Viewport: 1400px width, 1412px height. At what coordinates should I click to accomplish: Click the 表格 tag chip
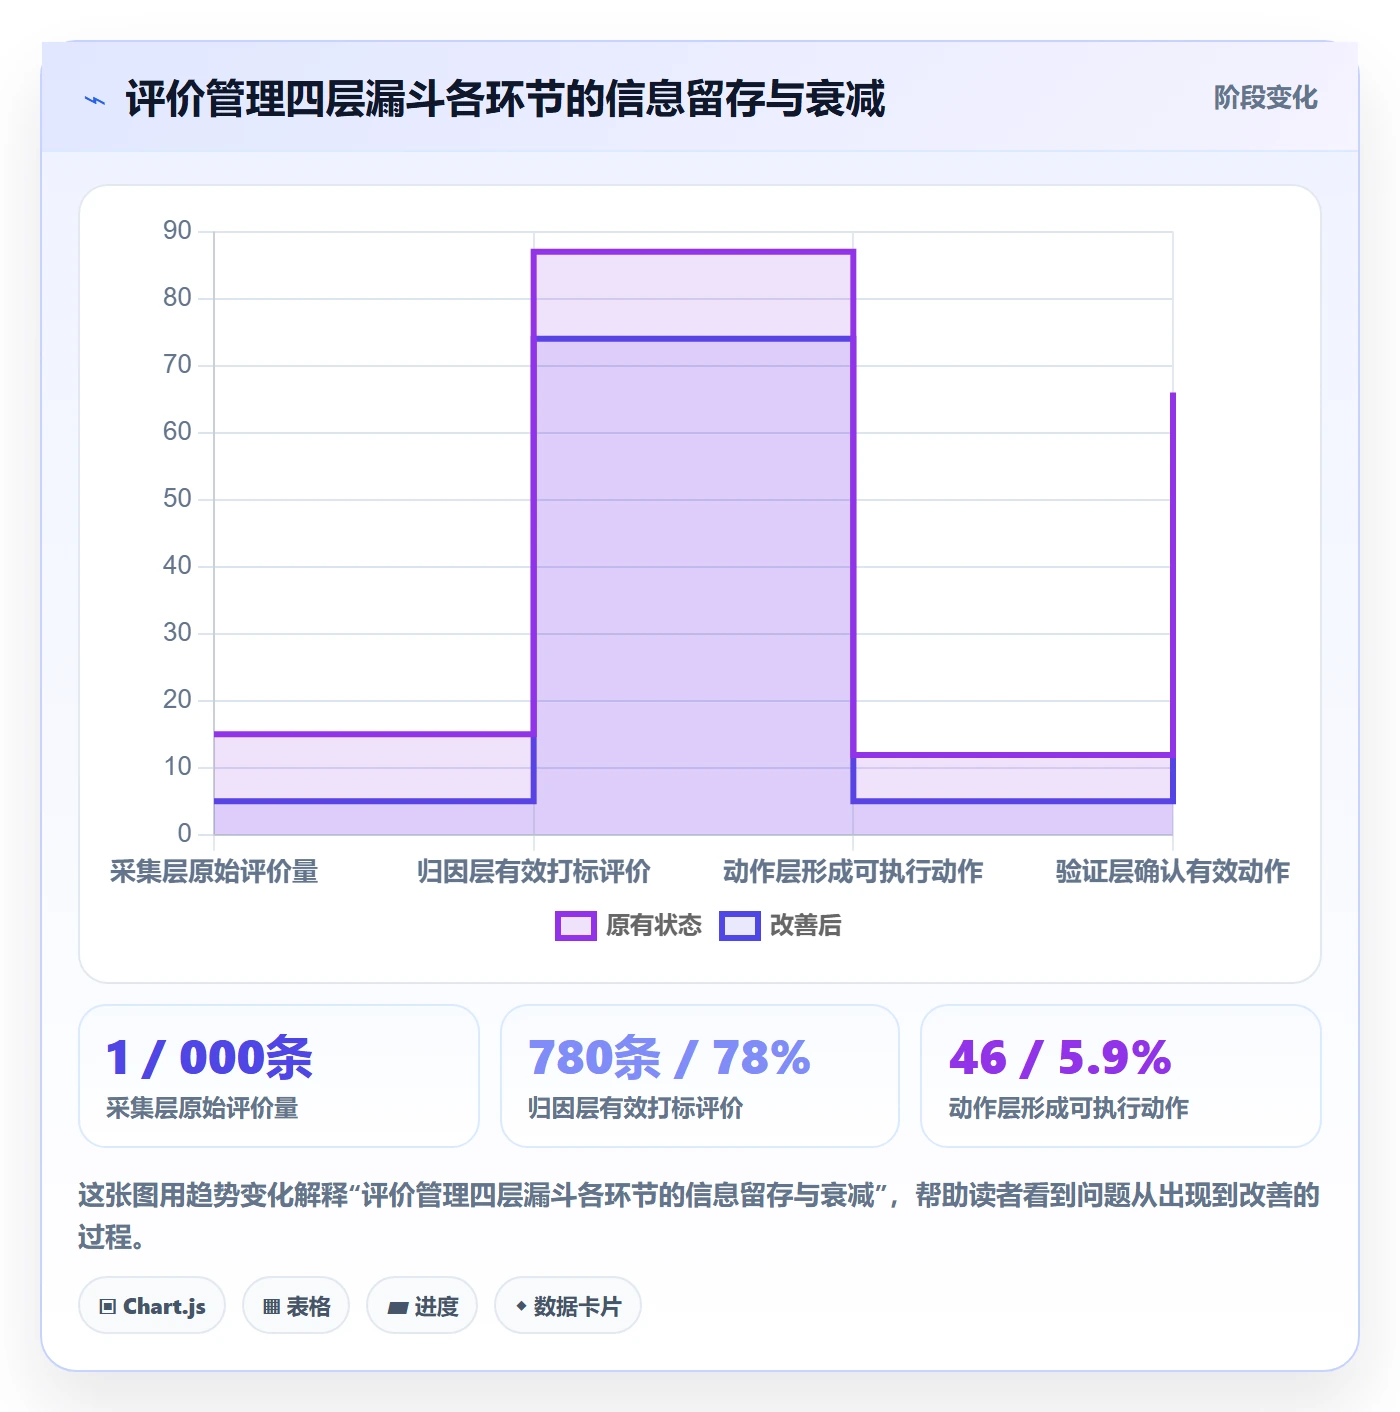coord(296,1306)
